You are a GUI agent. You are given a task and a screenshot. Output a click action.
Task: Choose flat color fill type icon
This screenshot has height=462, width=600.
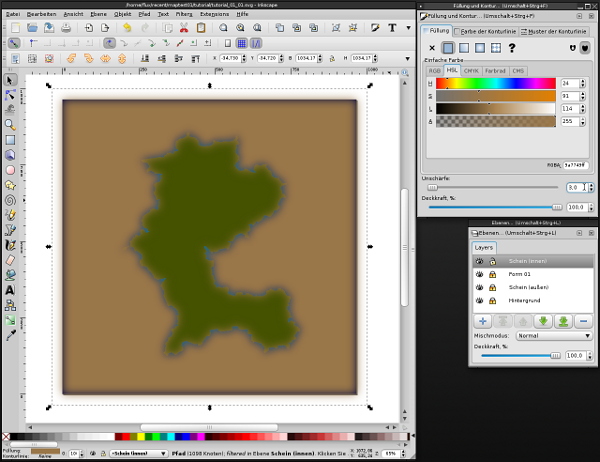(x=449, y=47)
